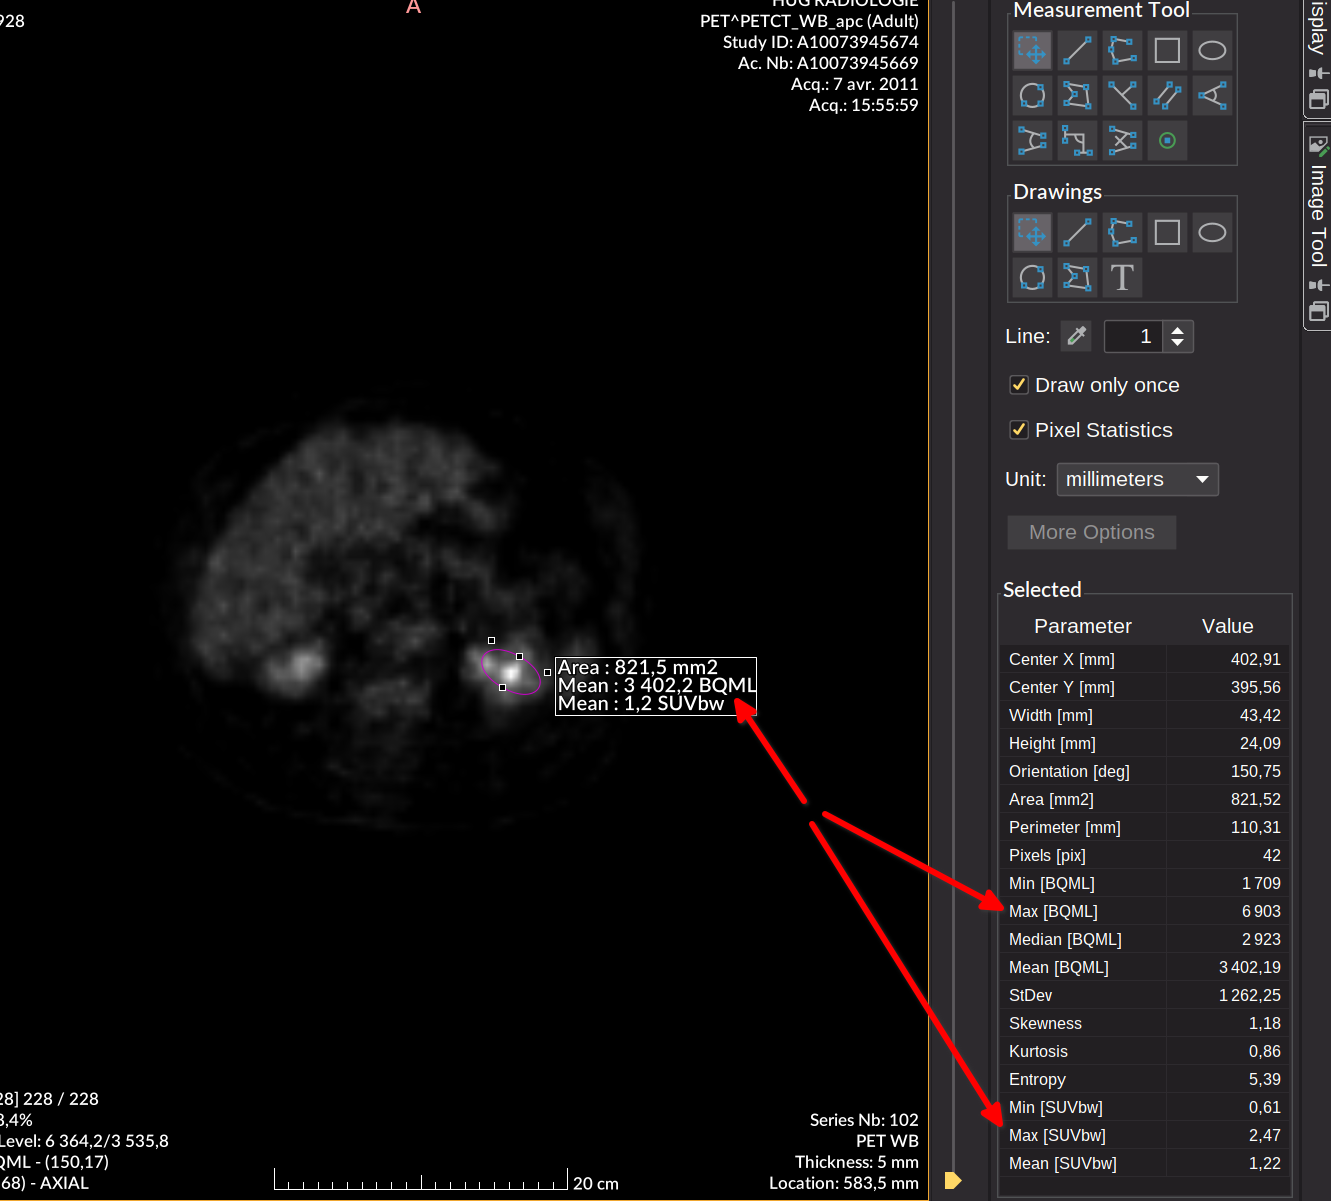Activate the Point measurement tool
Viewport: 1331px width, 1201px height.
[x=1167, y=140]
